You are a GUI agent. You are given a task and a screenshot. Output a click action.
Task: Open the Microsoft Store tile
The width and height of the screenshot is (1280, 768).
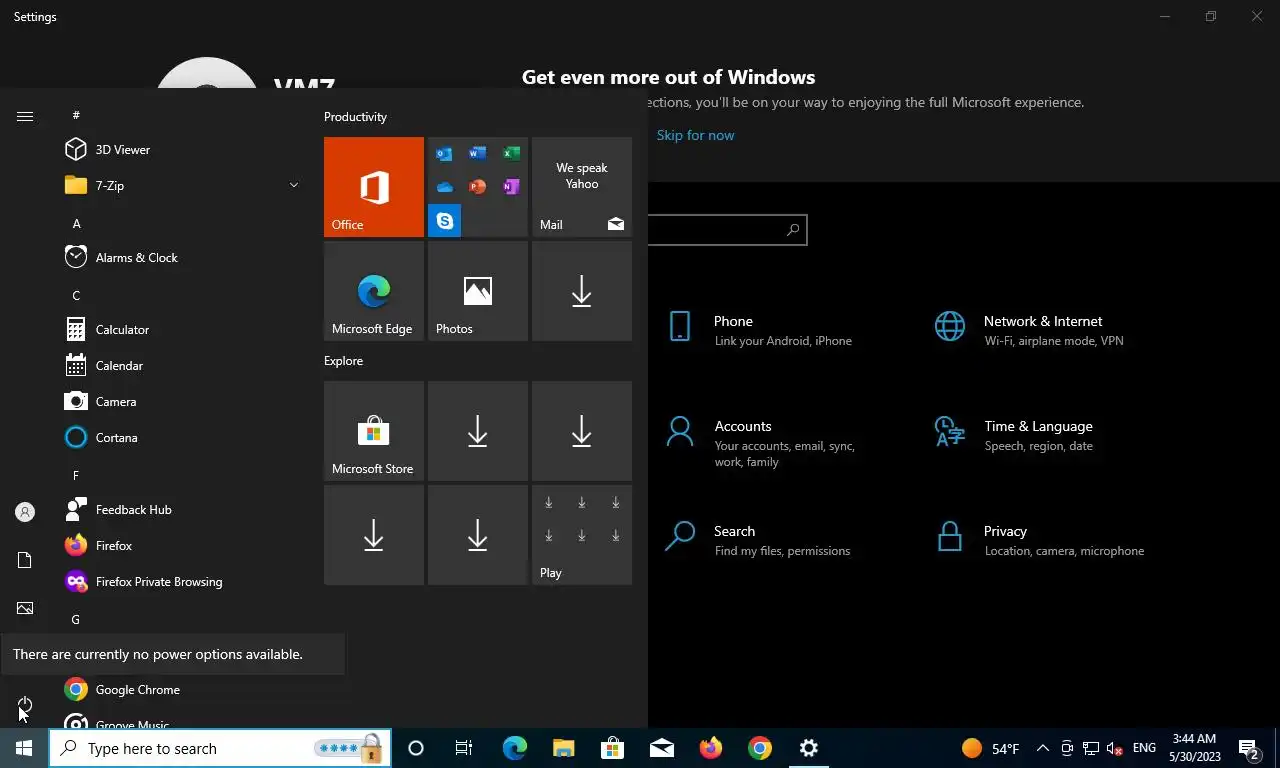374,431
